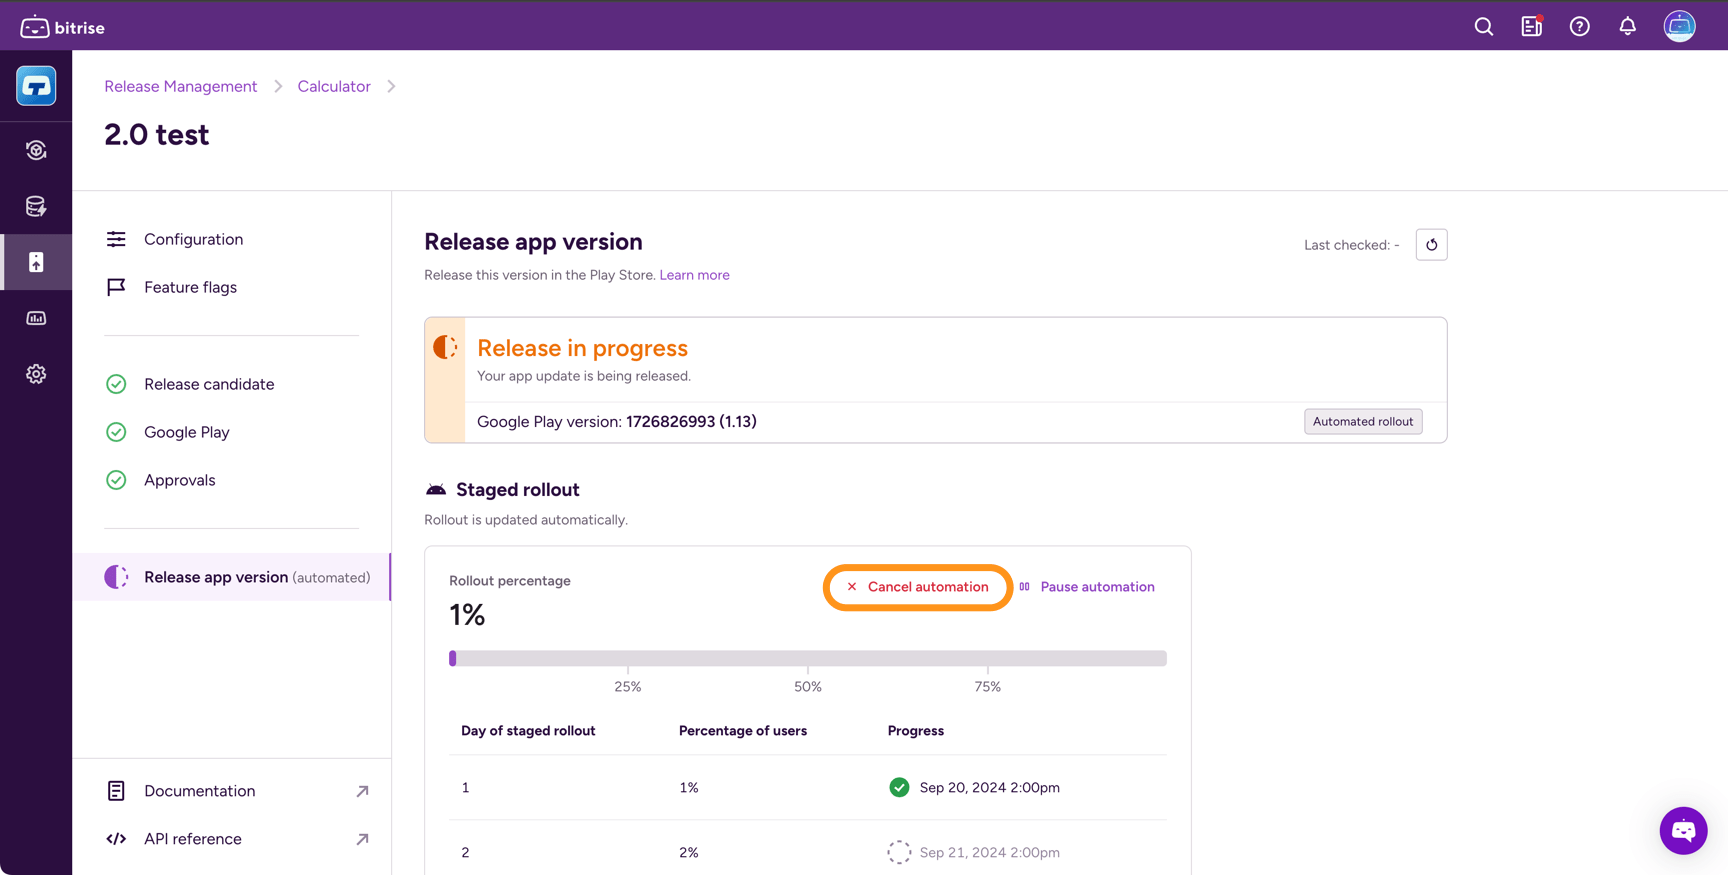Open the changelog news icon
This screenshot has width=1728, height=875.
[1531, 27]
